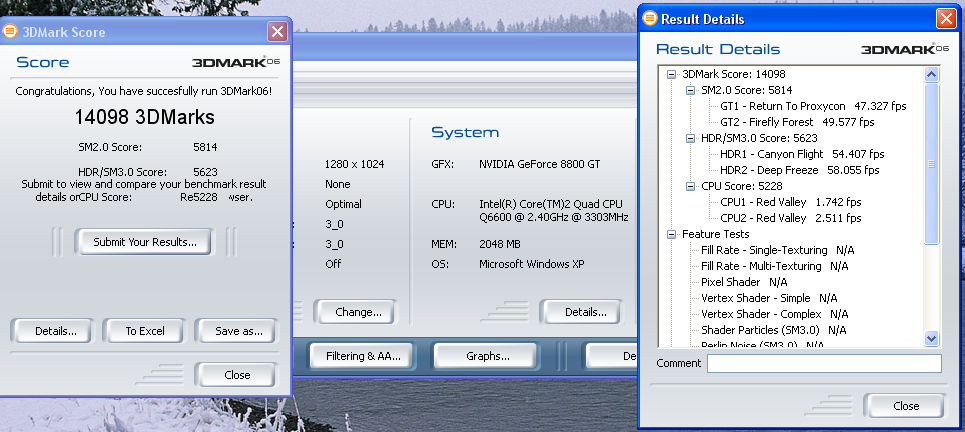Click the Save as... button
The height and width of the screenshot is (432, 965).
click(237, 331)
